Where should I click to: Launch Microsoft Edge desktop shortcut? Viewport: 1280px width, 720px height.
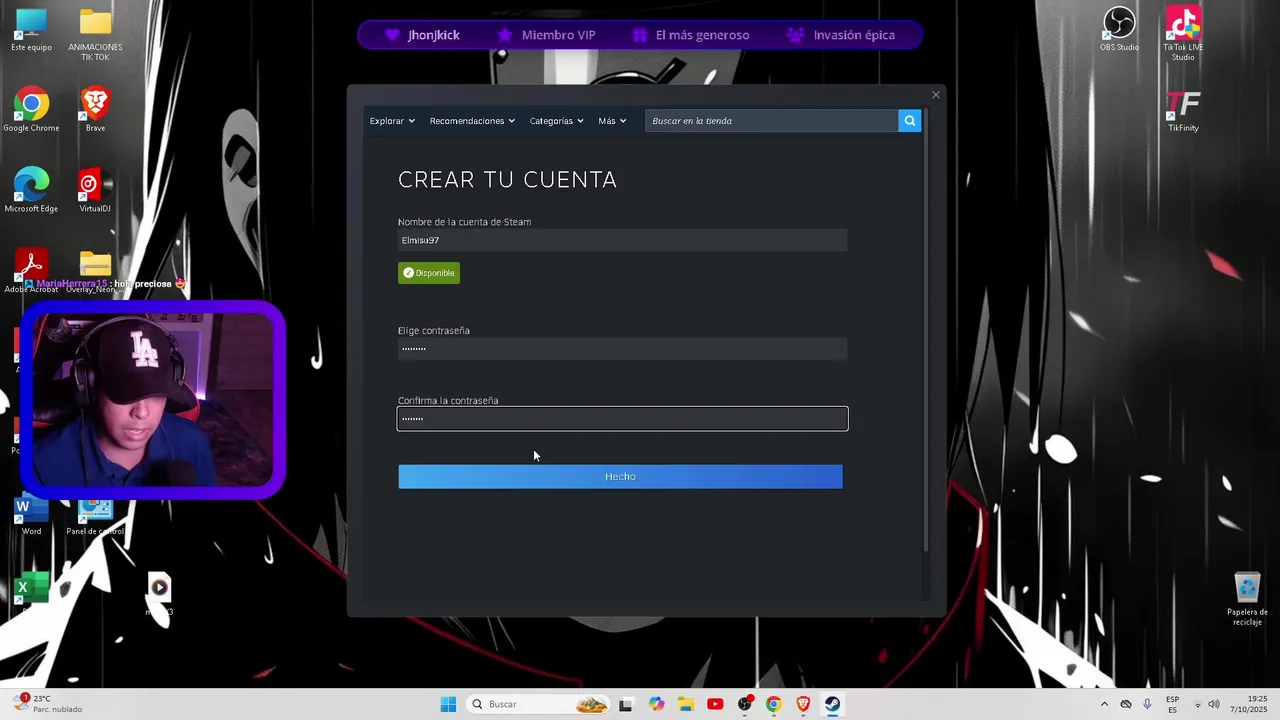31,190
